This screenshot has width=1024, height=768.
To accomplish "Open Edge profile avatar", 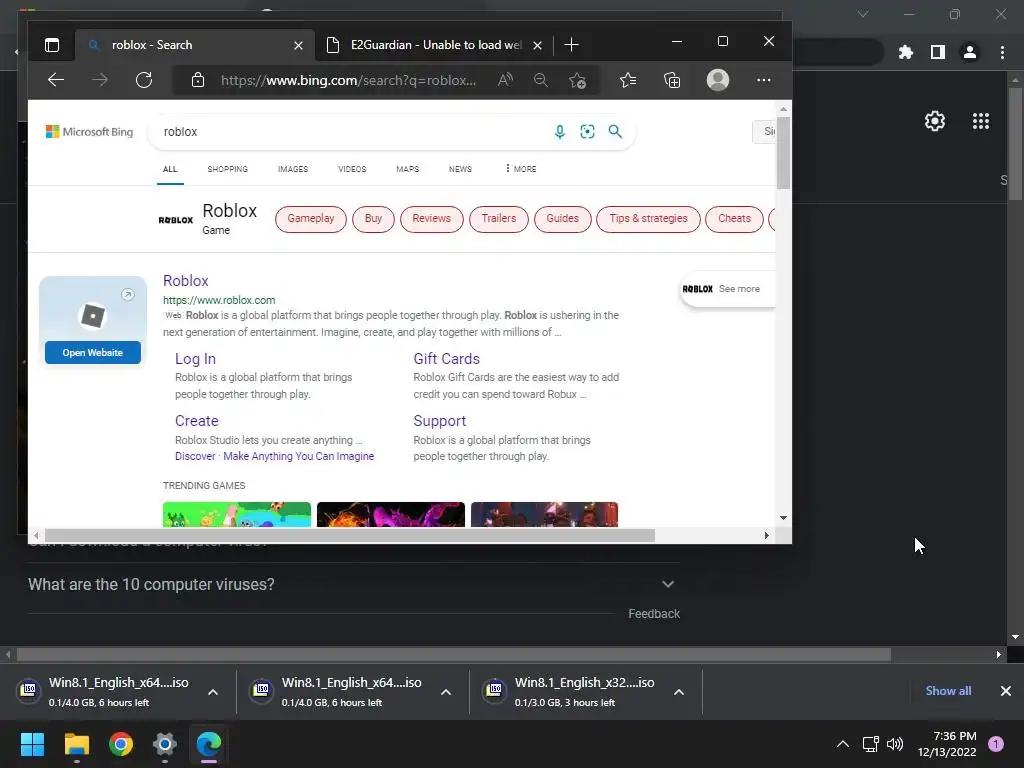I will [x=718, y=80].
